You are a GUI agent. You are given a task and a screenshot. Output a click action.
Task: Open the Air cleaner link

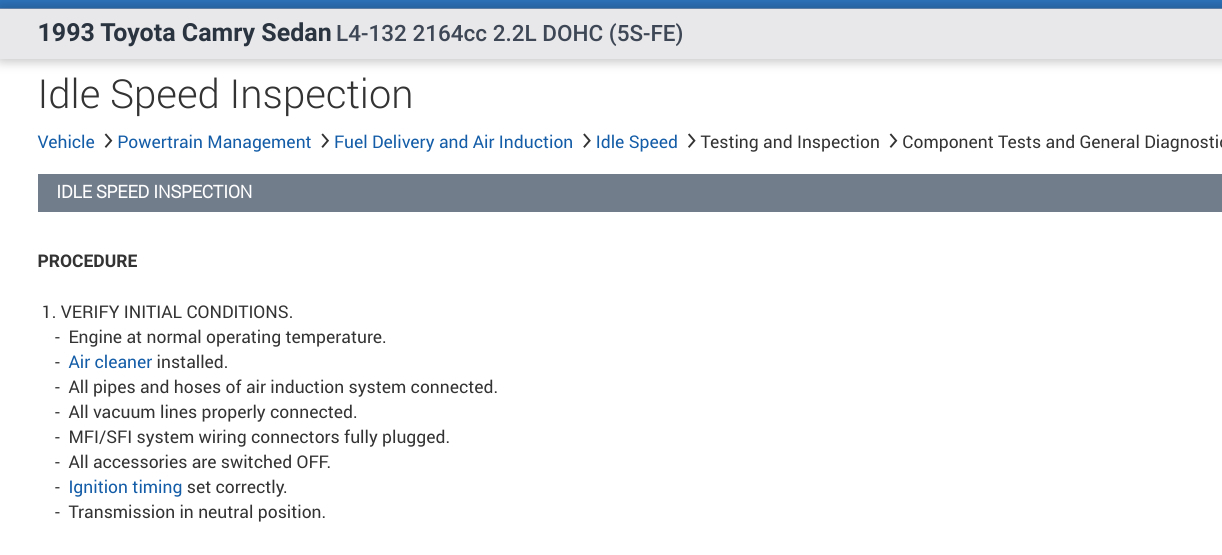click(x=110, y=362)
